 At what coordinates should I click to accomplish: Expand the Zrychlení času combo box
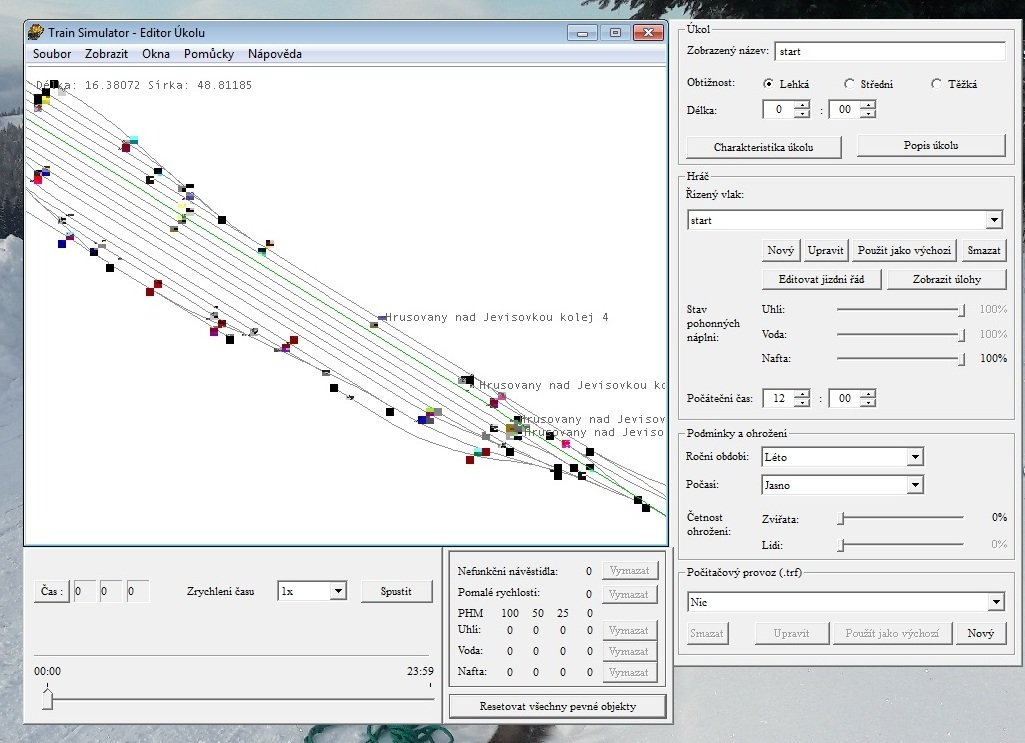pyautogui.click(x=337, y=591)
